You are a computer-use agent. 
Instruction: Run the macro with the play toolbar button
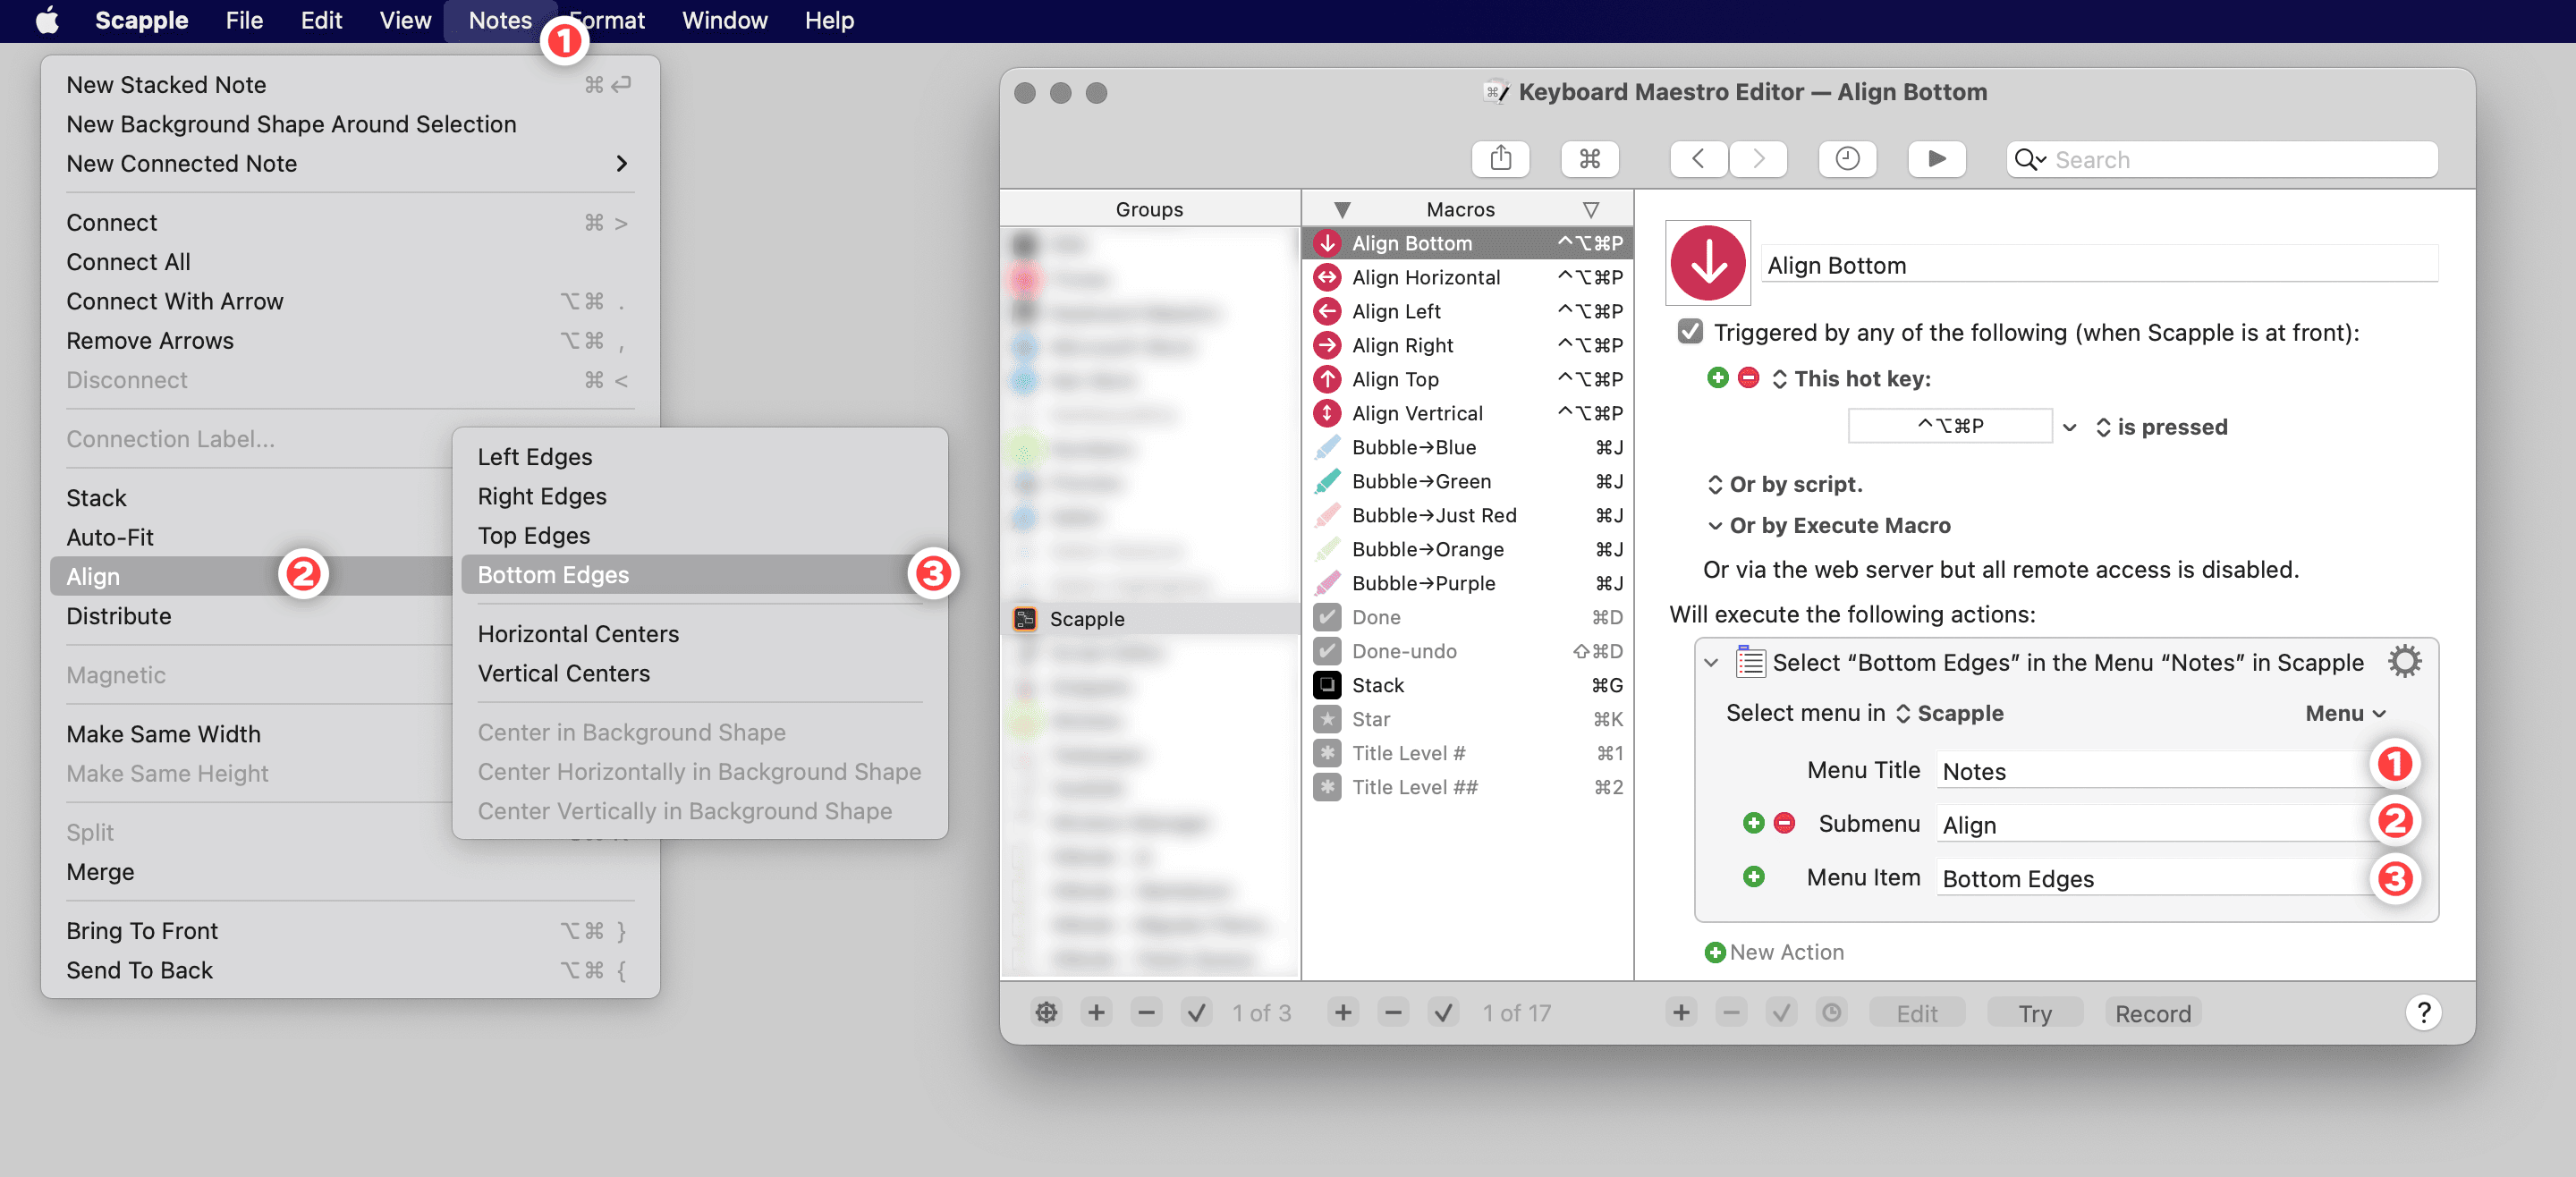pos(1937,159)
